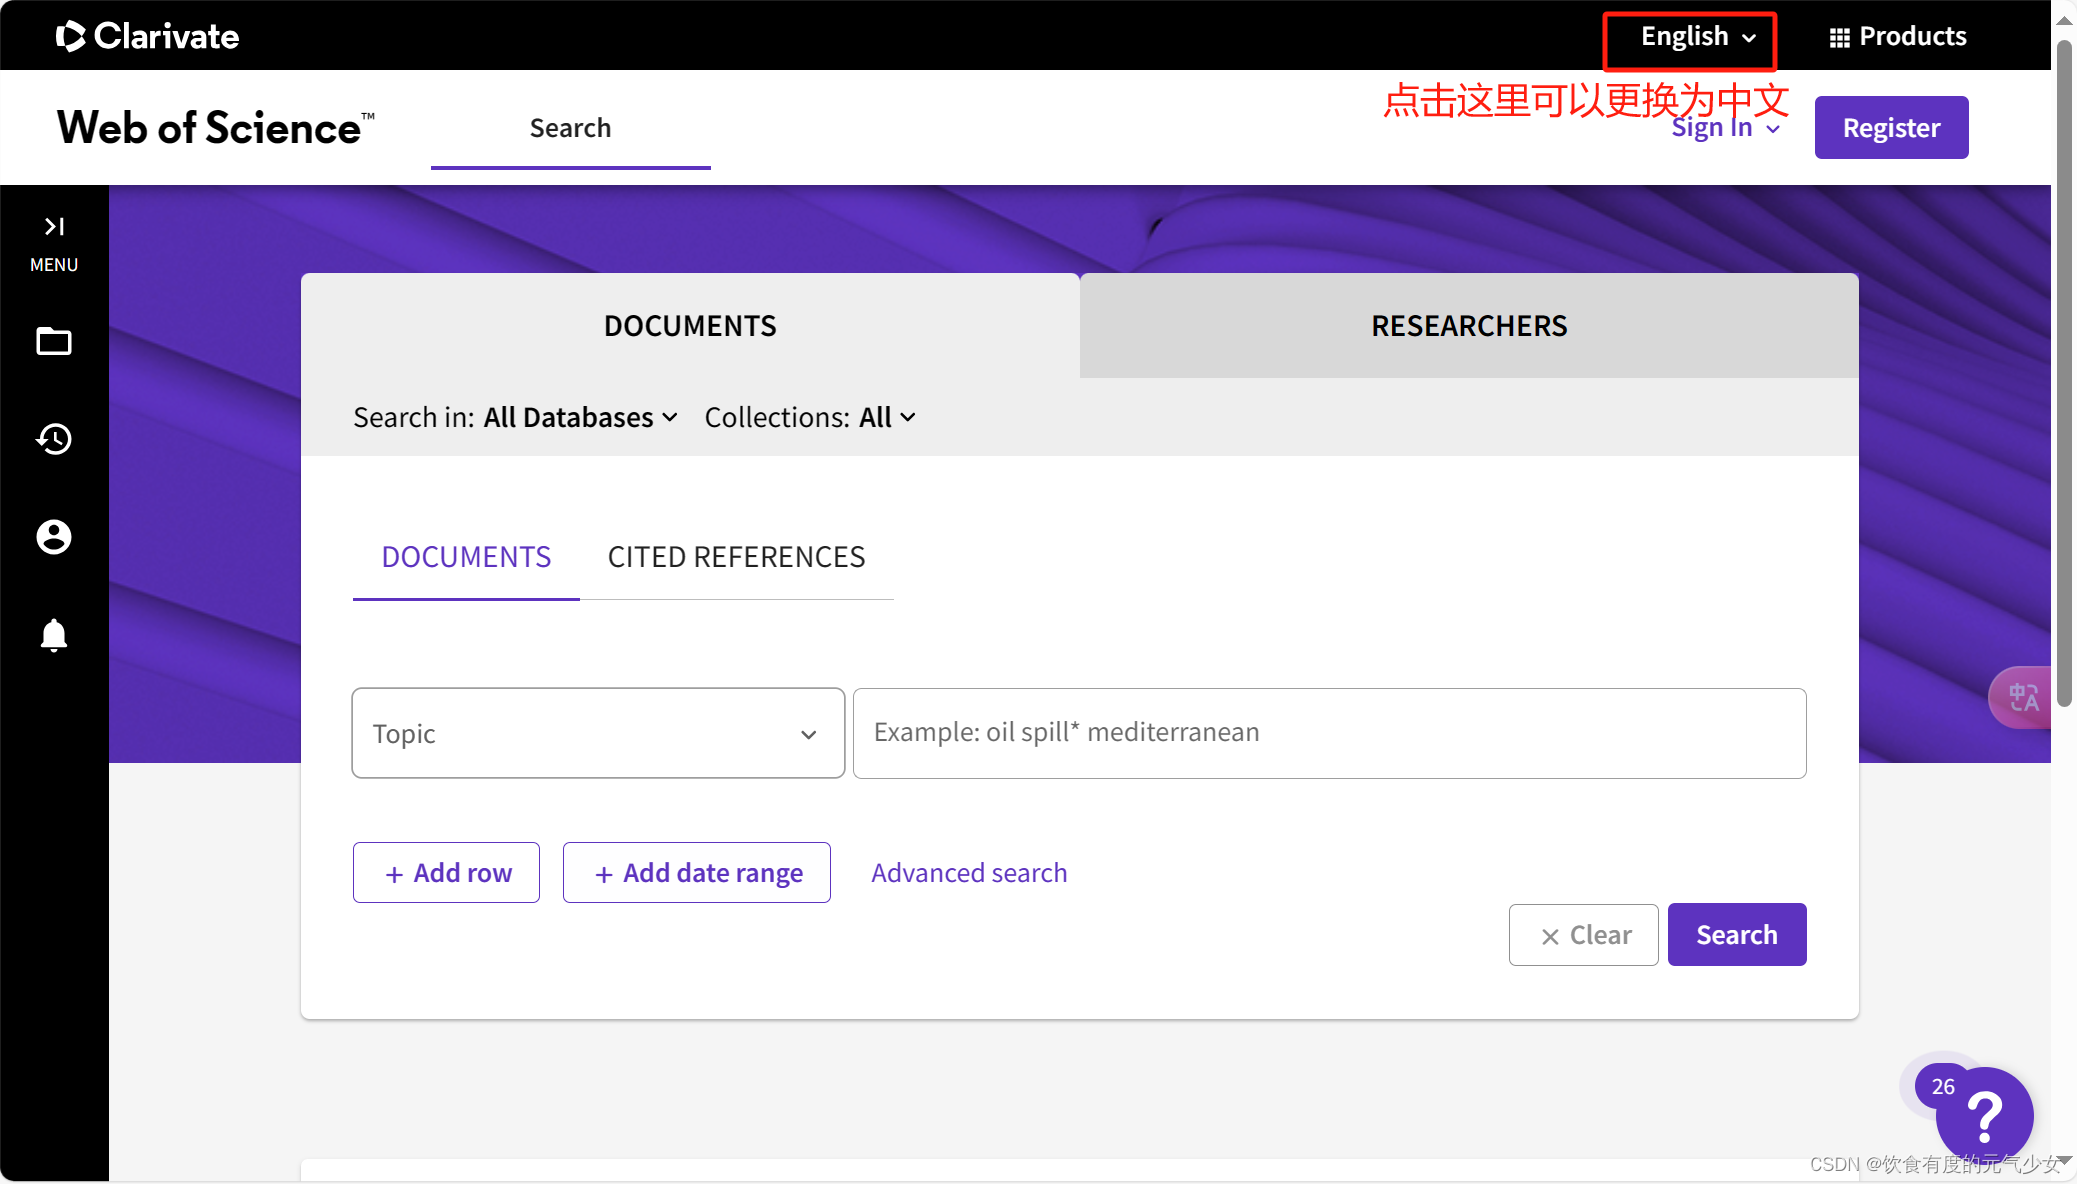The width and height of the screenshot is (2077, 1184).
Task: Click the Add row button
Action: [x=446, y=873]
